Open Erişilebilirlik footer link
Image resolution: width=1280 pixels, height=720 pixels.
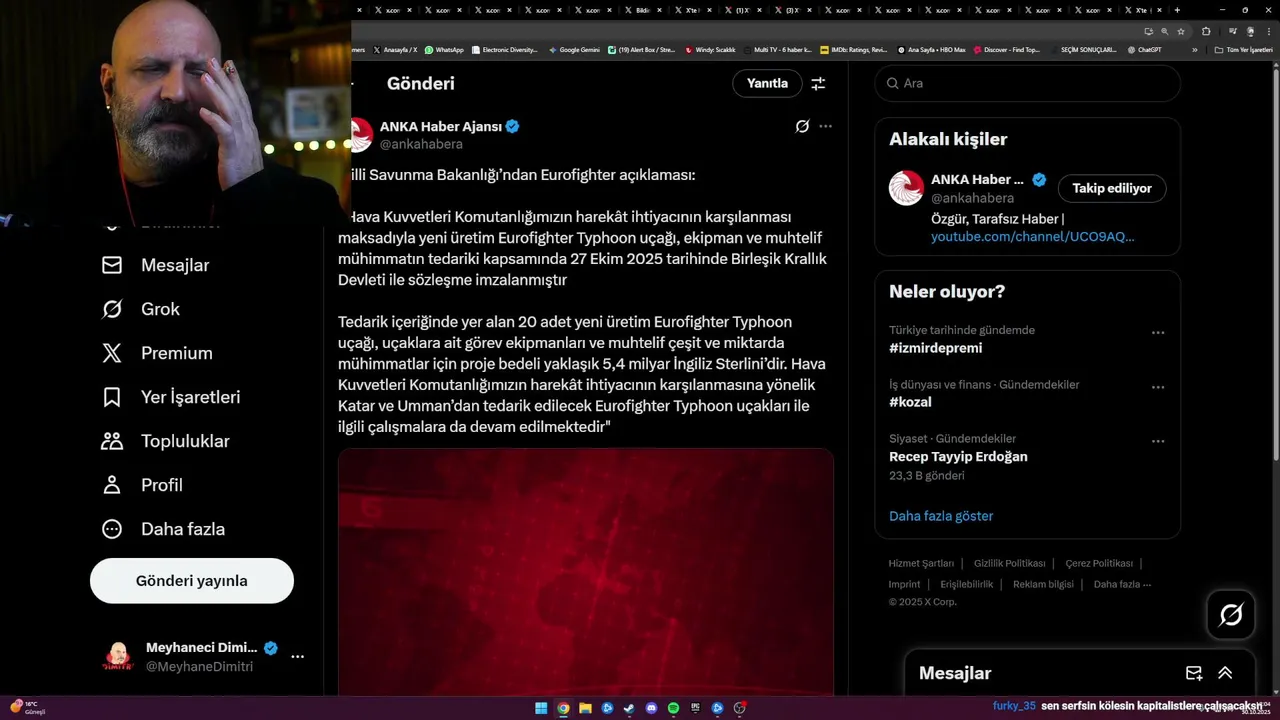click(966, 584)
